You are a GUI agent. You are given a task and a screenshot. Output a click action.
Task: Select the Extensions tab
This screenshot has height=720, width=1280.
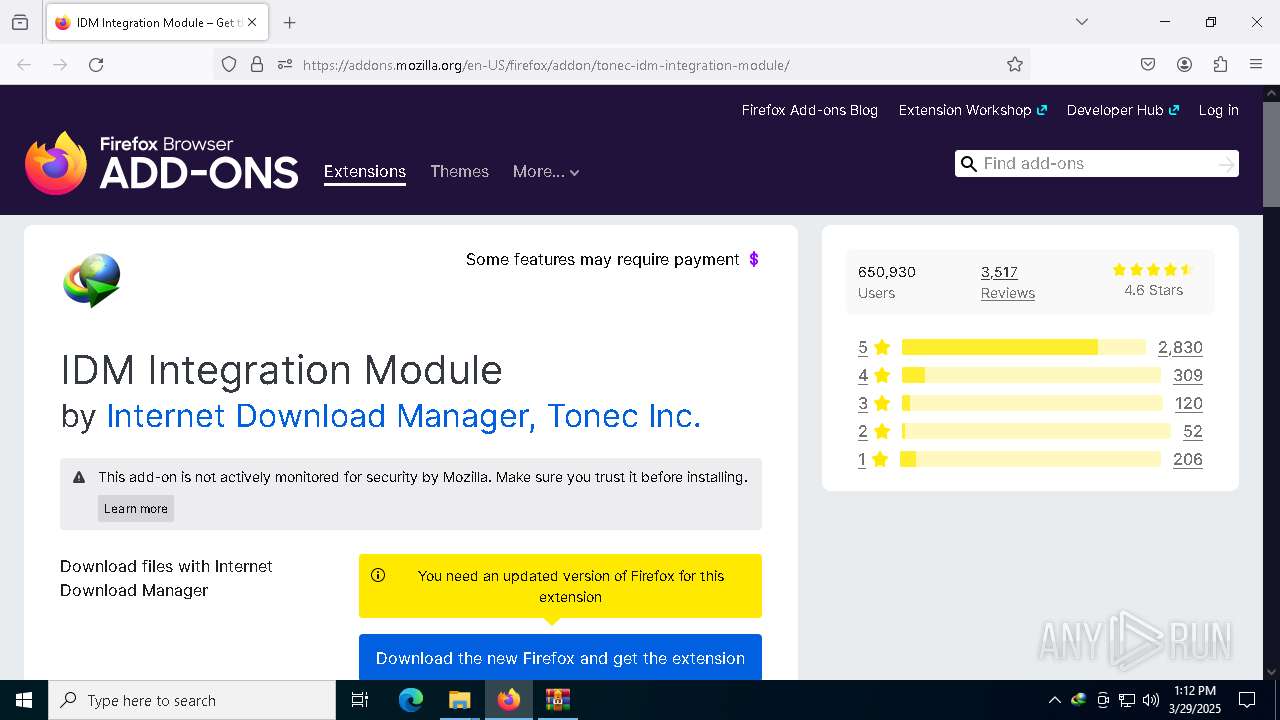365,172
